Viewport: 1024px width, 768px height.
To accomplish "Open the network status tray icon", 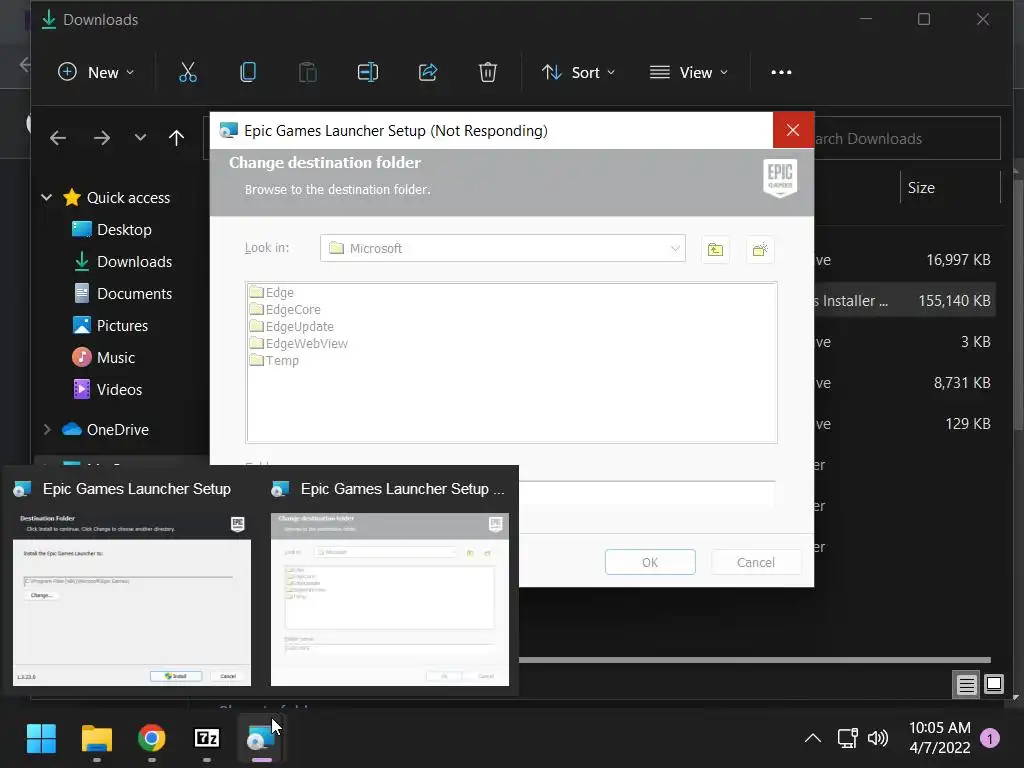I will [x=847, y=739].
